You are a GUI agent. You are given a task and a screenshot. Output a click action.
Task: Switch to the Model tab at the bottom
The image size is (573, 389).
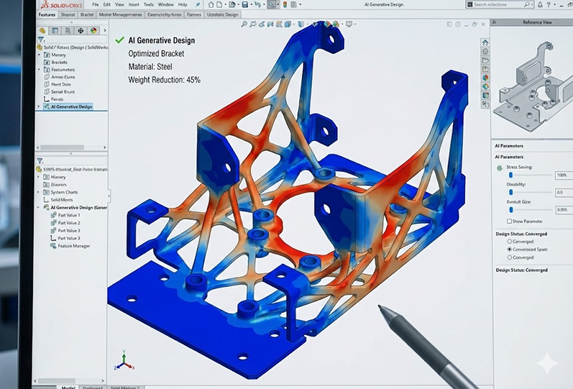point(68,387)
